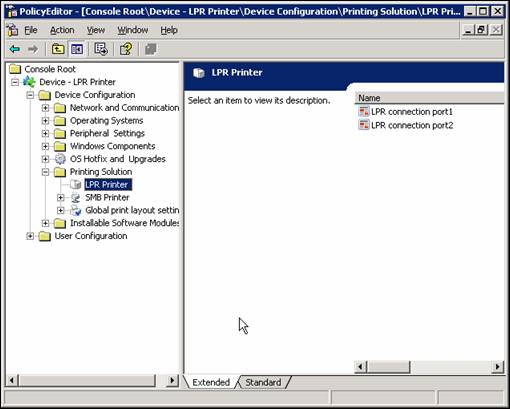510x409 pixels.
Task: Click the Up One Level folder icon
Action: tap(58, 49)
